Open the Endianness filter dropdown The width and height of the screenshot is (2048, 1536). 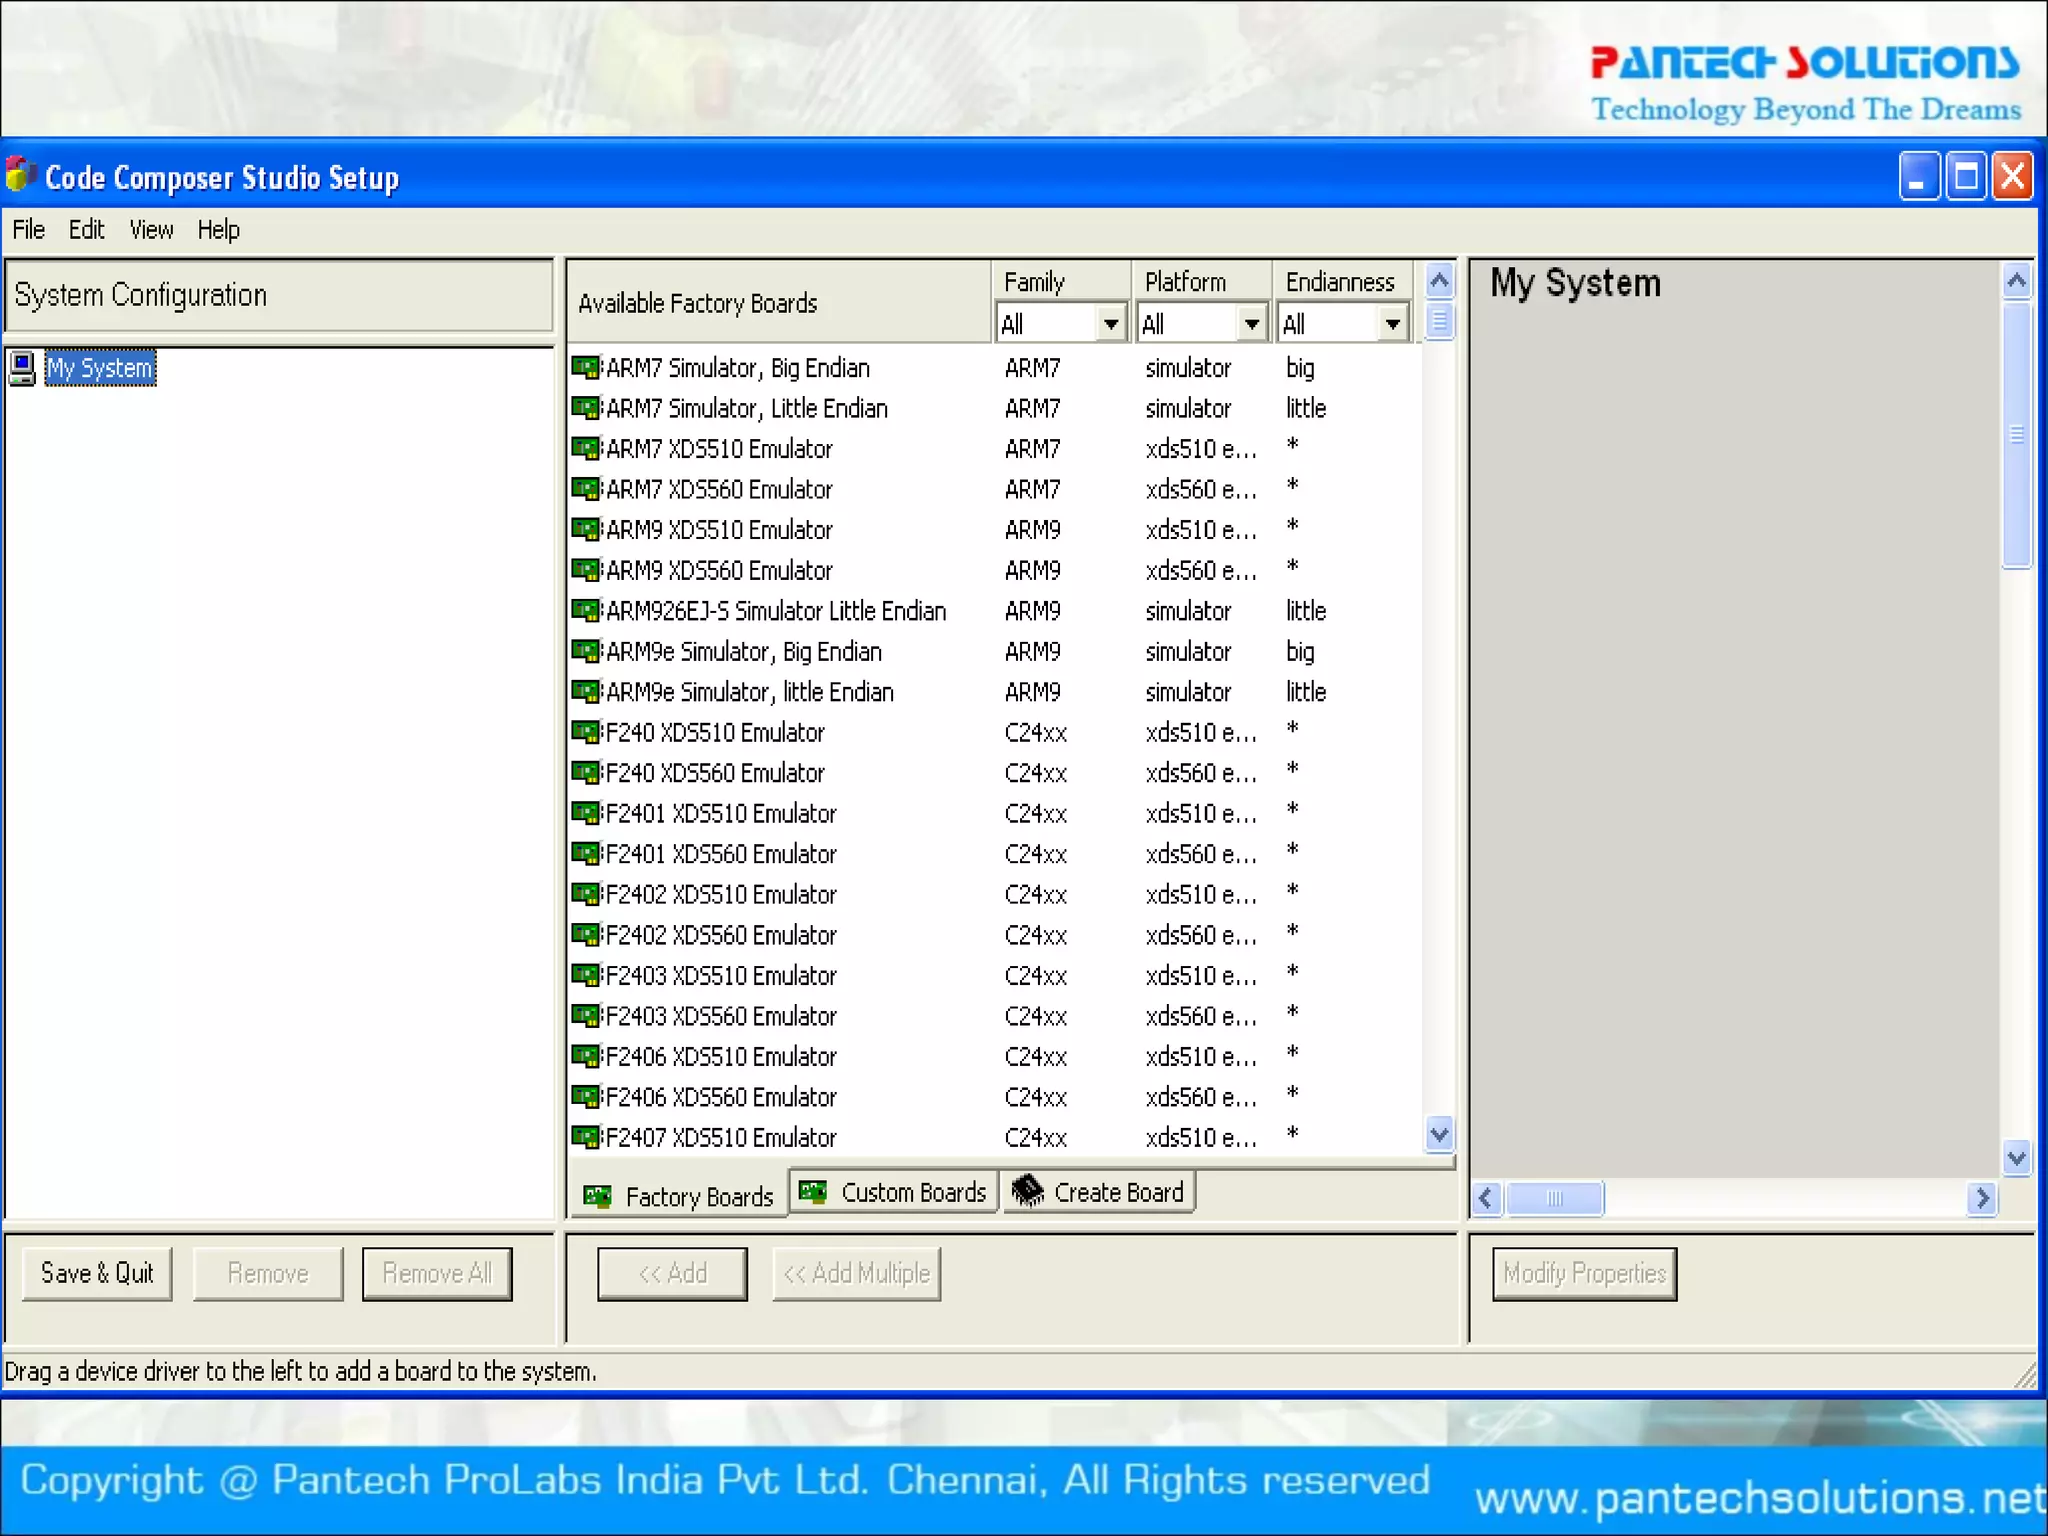coord(1392,324)
